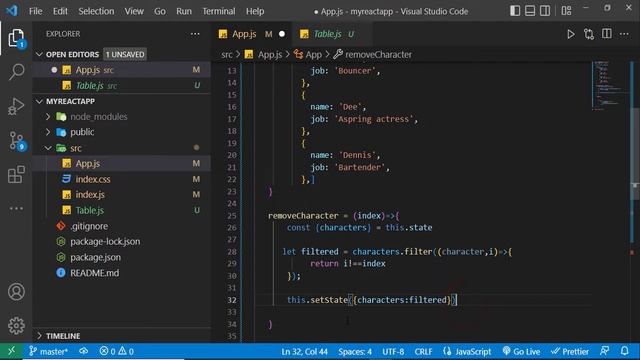
Task: Change line ending via CRLF indicator
Action: (423, 351)
